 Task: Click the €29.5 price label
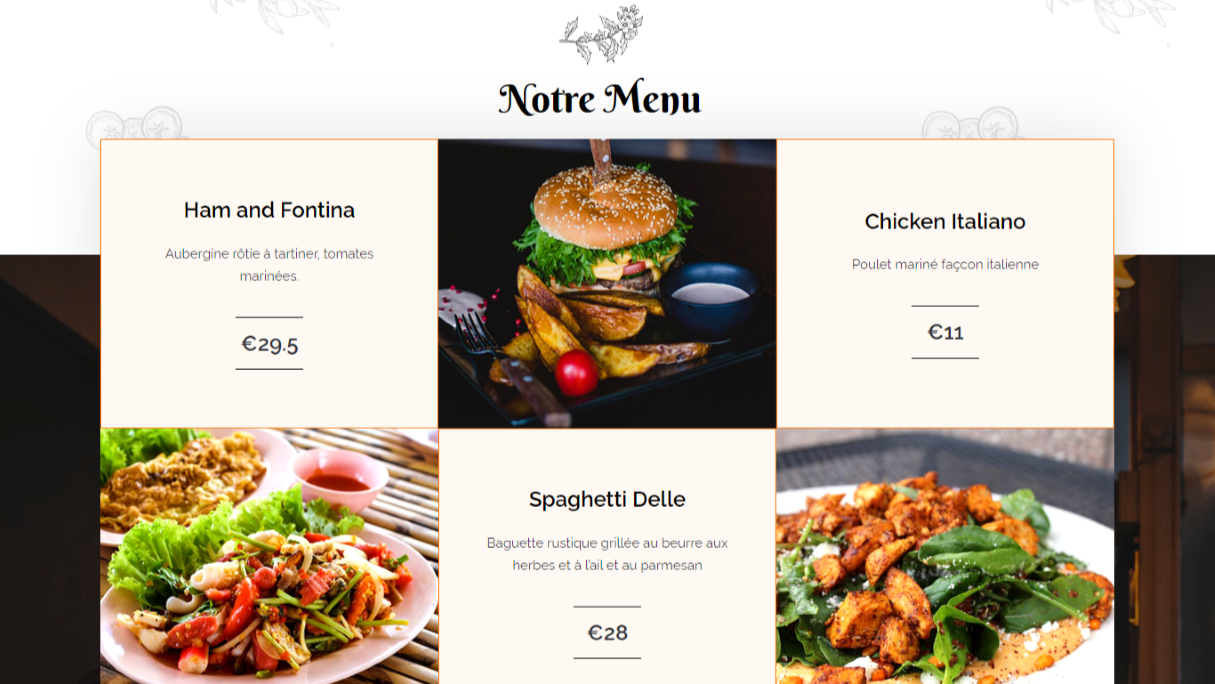269,344
